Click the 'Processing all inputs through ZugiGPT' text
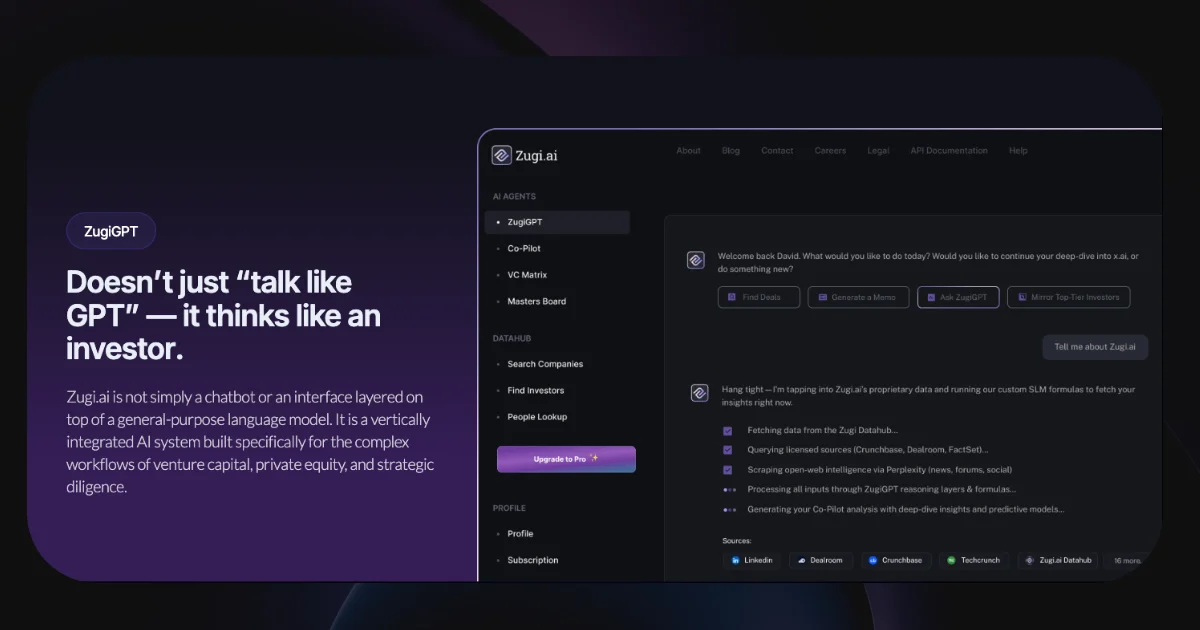This screenshot has height=630, width=1200. tap(882, 490)
